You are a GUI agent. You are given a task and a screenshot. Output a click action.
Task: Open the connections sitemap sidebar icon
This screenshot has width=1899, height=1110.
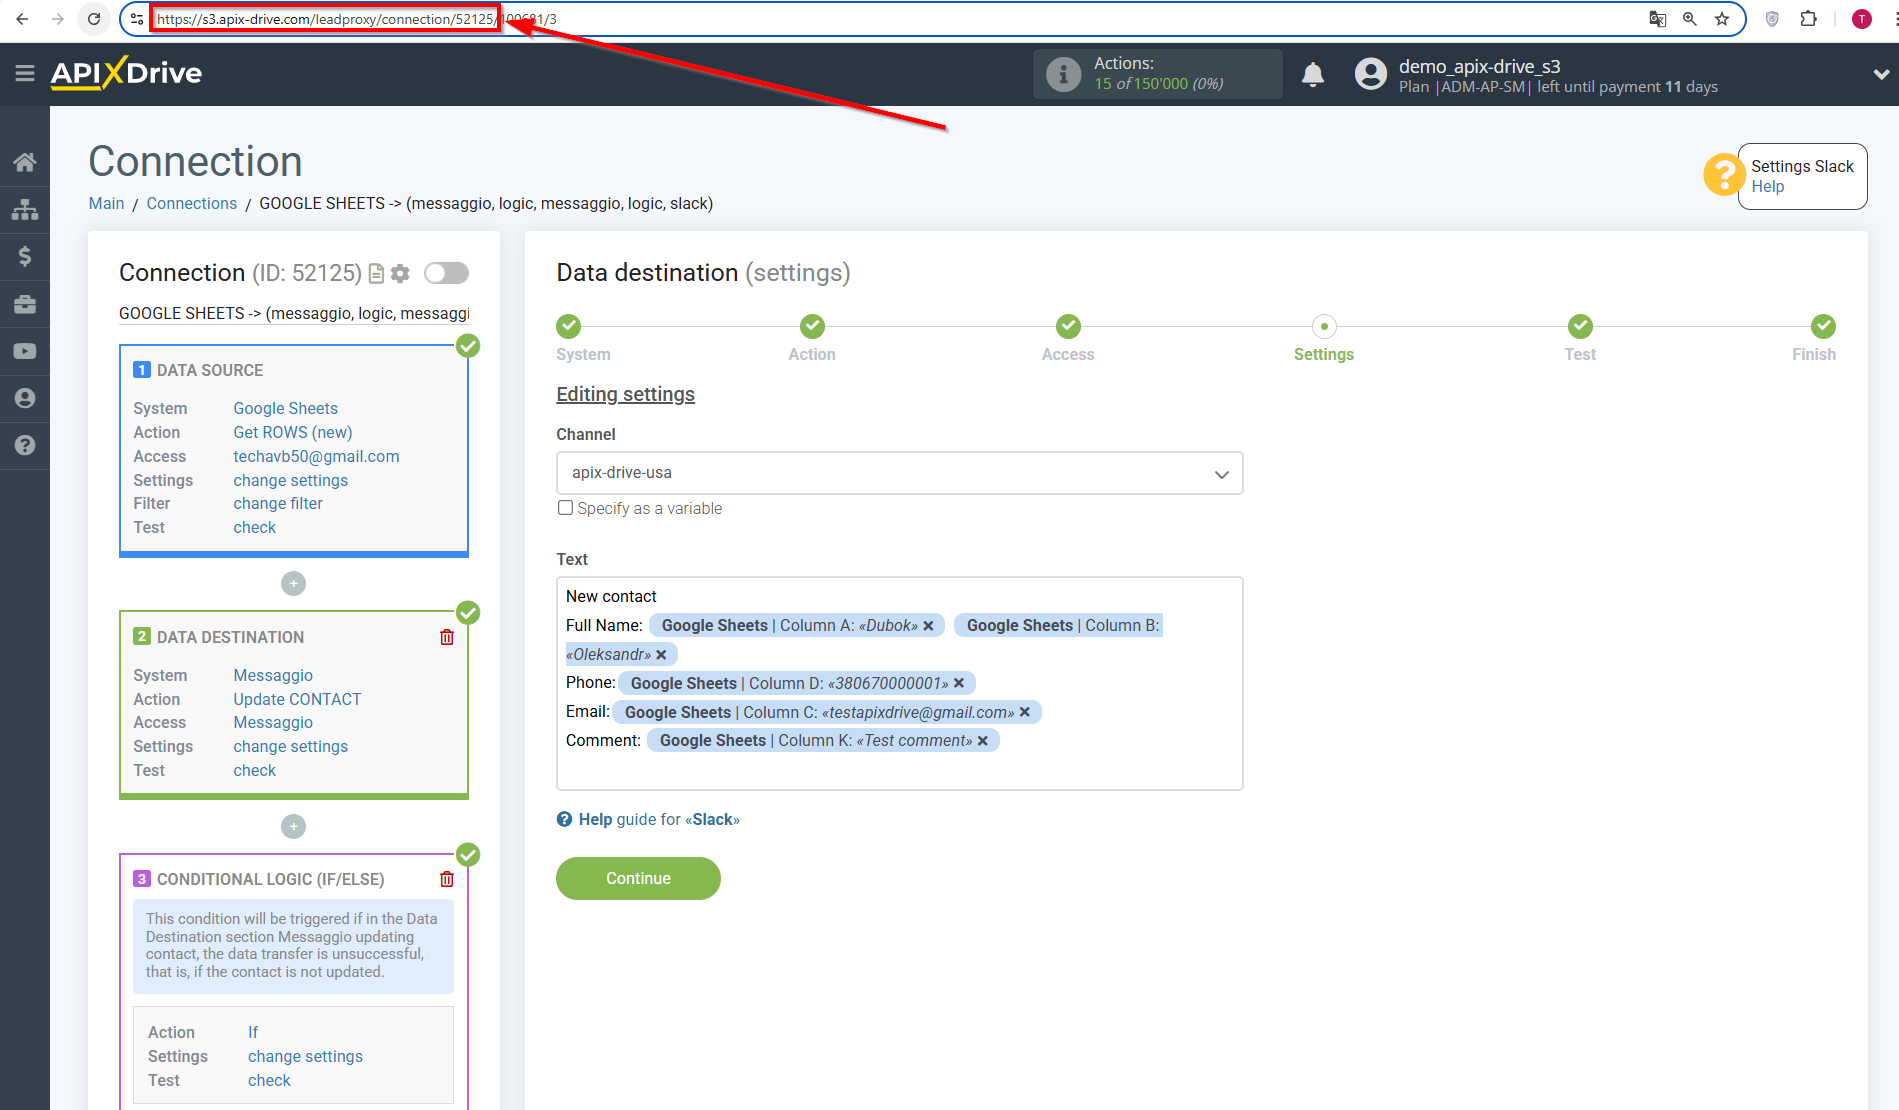pos(25,209)
